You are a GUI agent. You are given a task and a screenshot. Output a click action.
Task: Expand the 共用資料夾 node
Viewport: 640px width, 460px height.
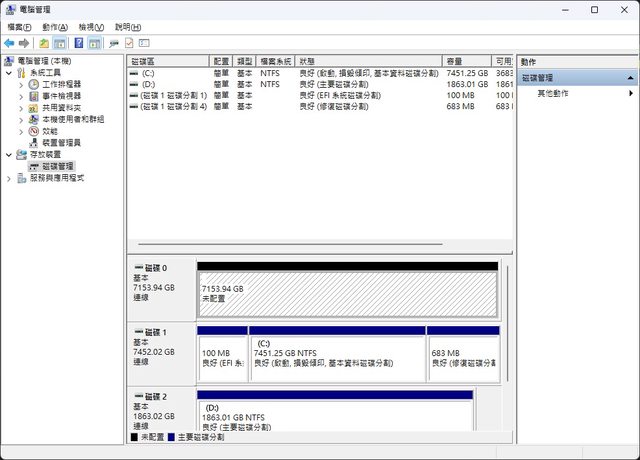tap(21, 108)
